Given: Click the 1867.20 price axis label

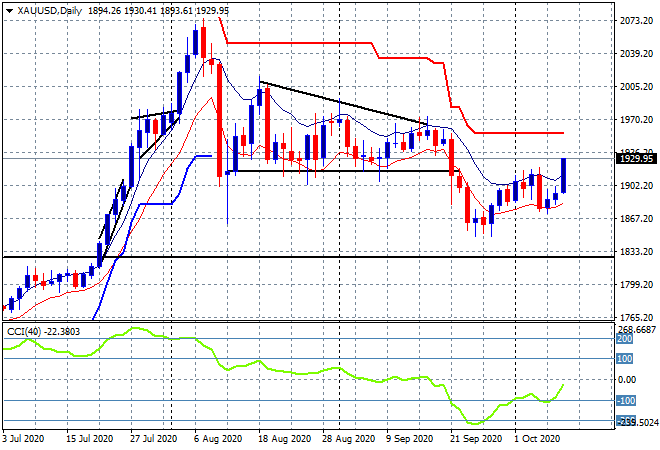Looking at the screenshot, I should click(x=636, y=218).
